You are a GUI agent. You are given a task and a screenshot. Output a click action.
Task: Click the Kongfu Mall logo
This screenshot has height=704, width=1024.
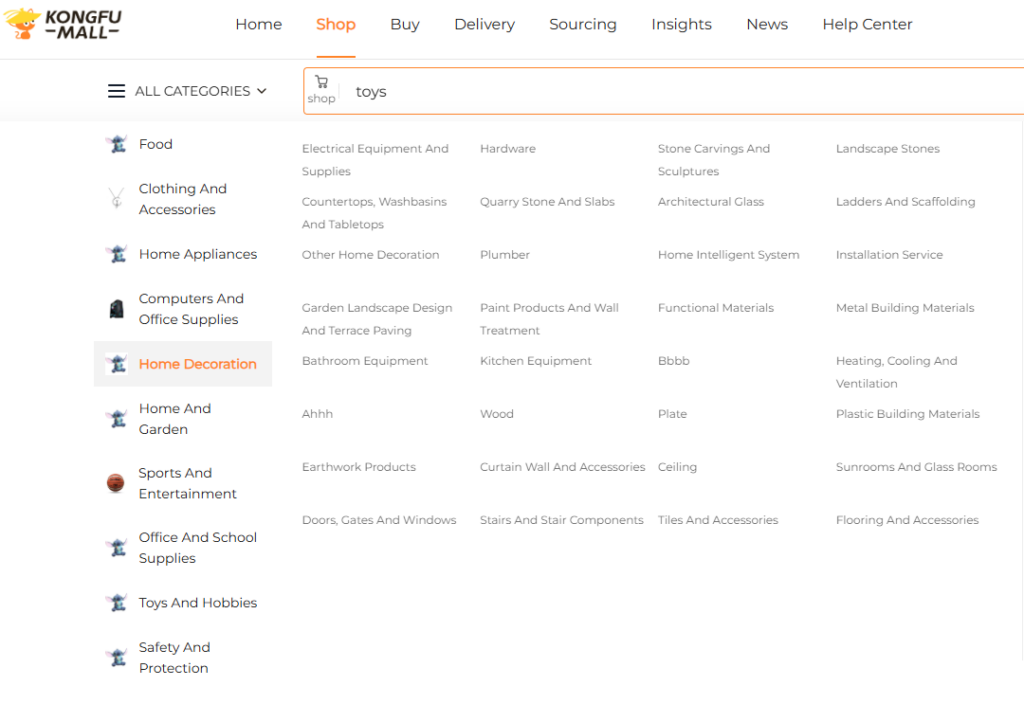coord(63,24)
